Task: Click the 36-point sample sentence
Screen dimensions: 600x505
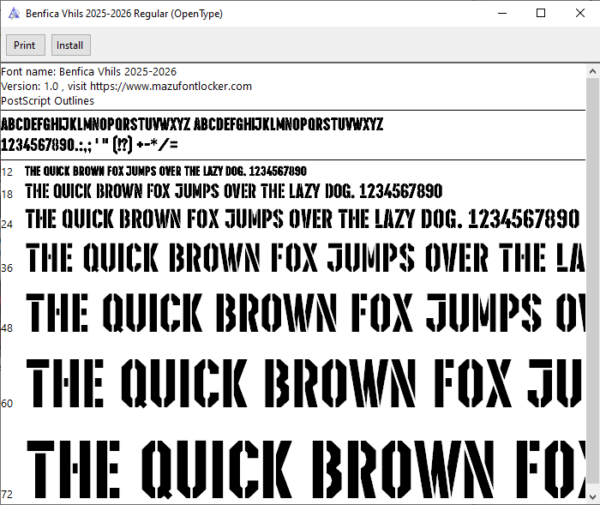Action: 305,257
